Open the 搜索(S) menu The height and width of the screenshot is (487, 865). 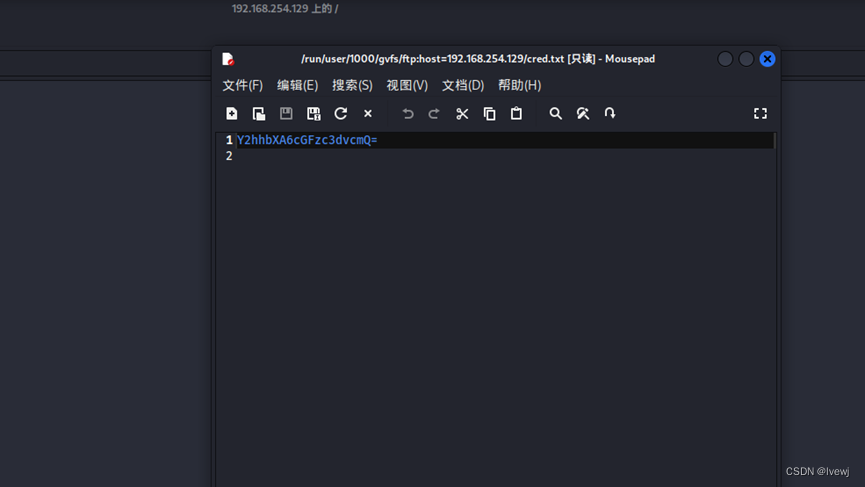click(x=352, y=85)
